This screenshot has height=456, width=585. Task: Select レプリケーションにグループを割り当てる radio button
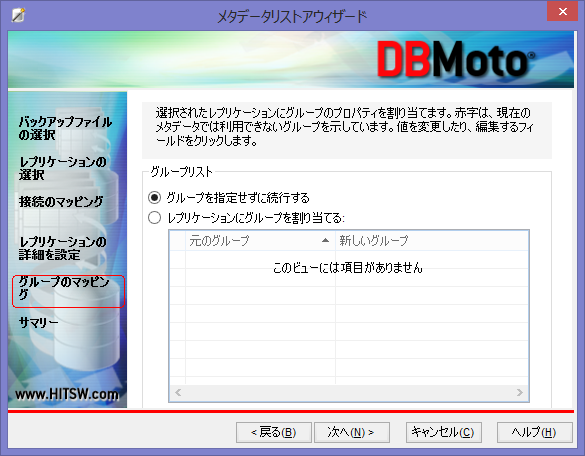point(154,217)
